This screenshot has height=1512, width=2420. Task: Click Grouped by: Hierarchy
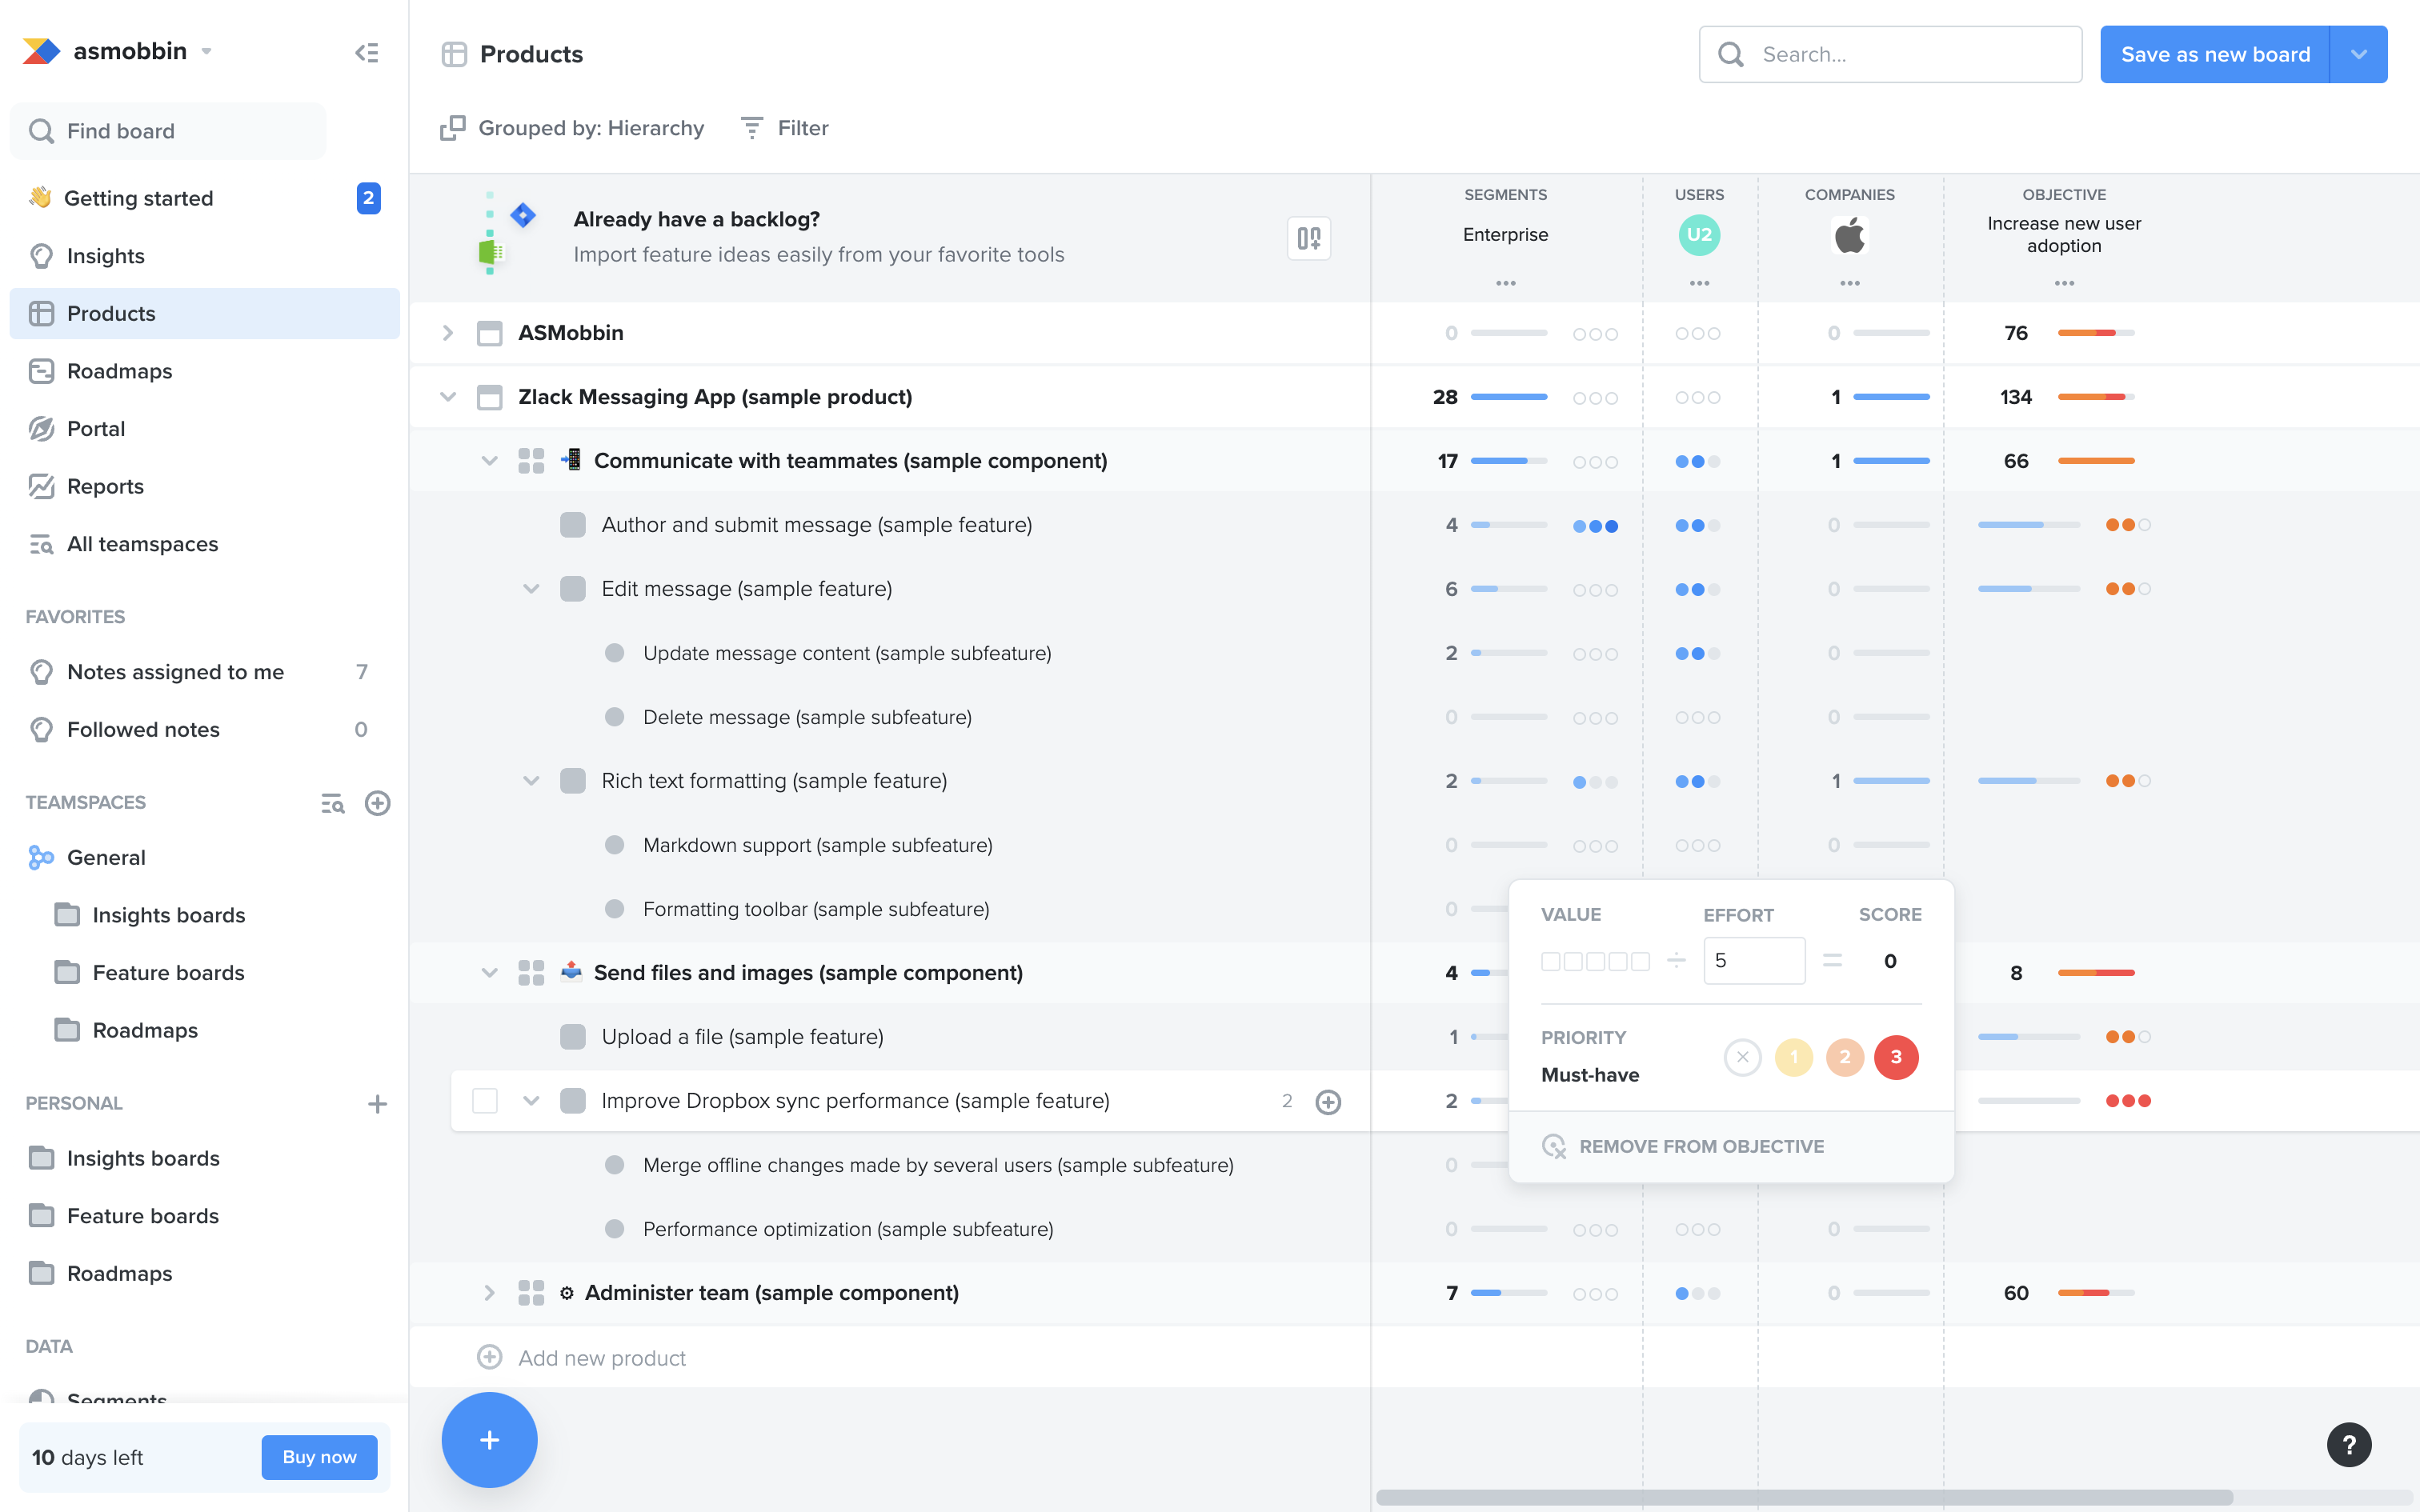click(x=572, y=128)
